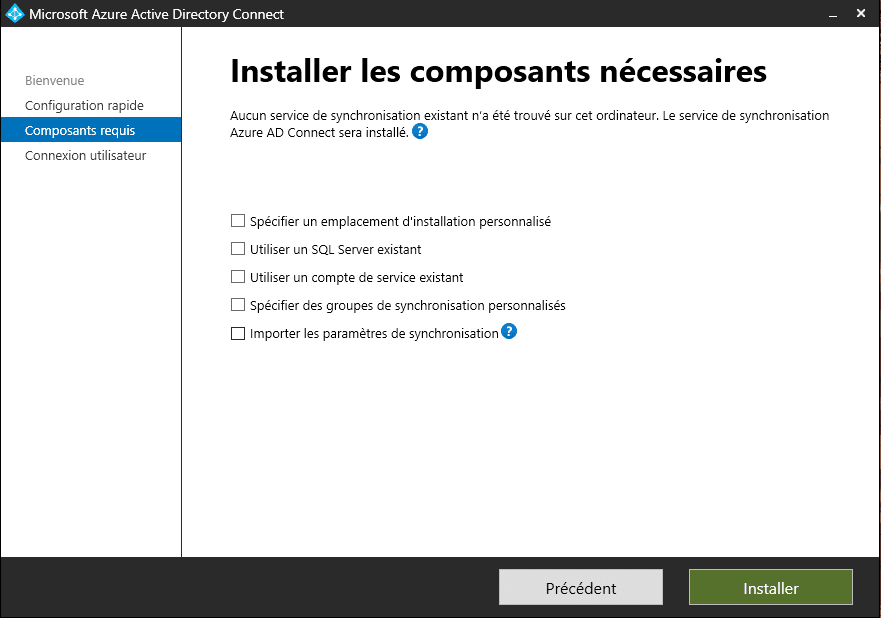Select Configuration rapide in the sidebar
The width and height of the screenshot is (881, 618).
coord(84,105)
